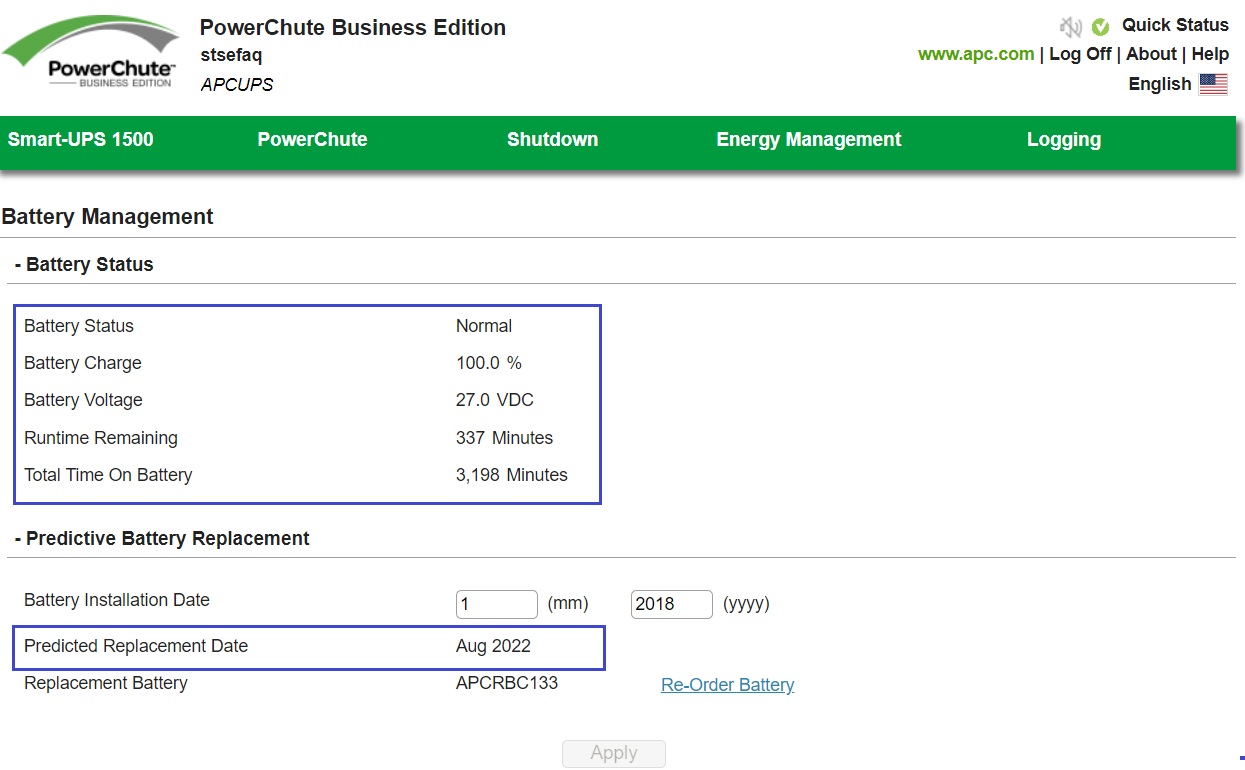1245x770 pixels.
Task: Click the host name stsefaq
Action: 231,56
